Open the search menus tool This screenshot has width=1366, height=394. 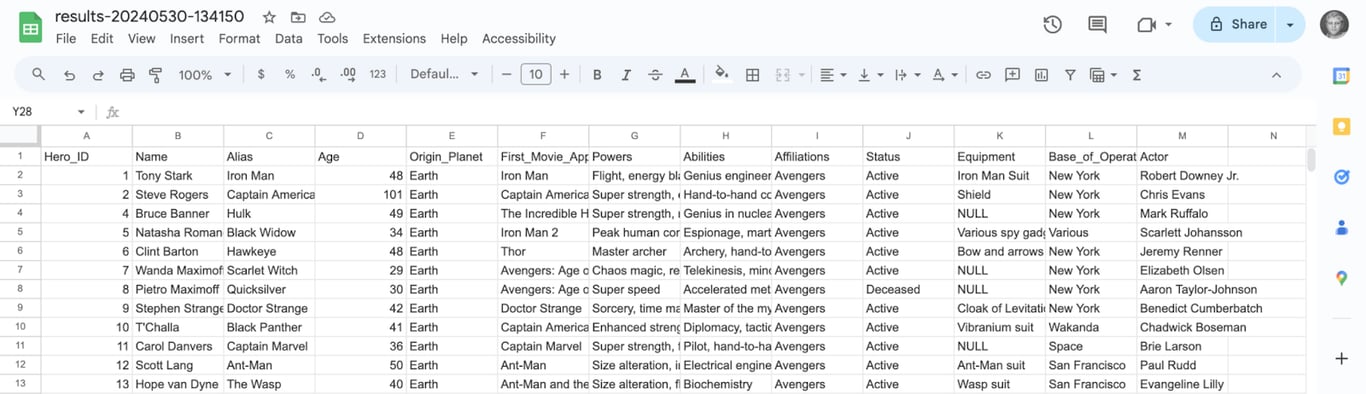point(39,75)
